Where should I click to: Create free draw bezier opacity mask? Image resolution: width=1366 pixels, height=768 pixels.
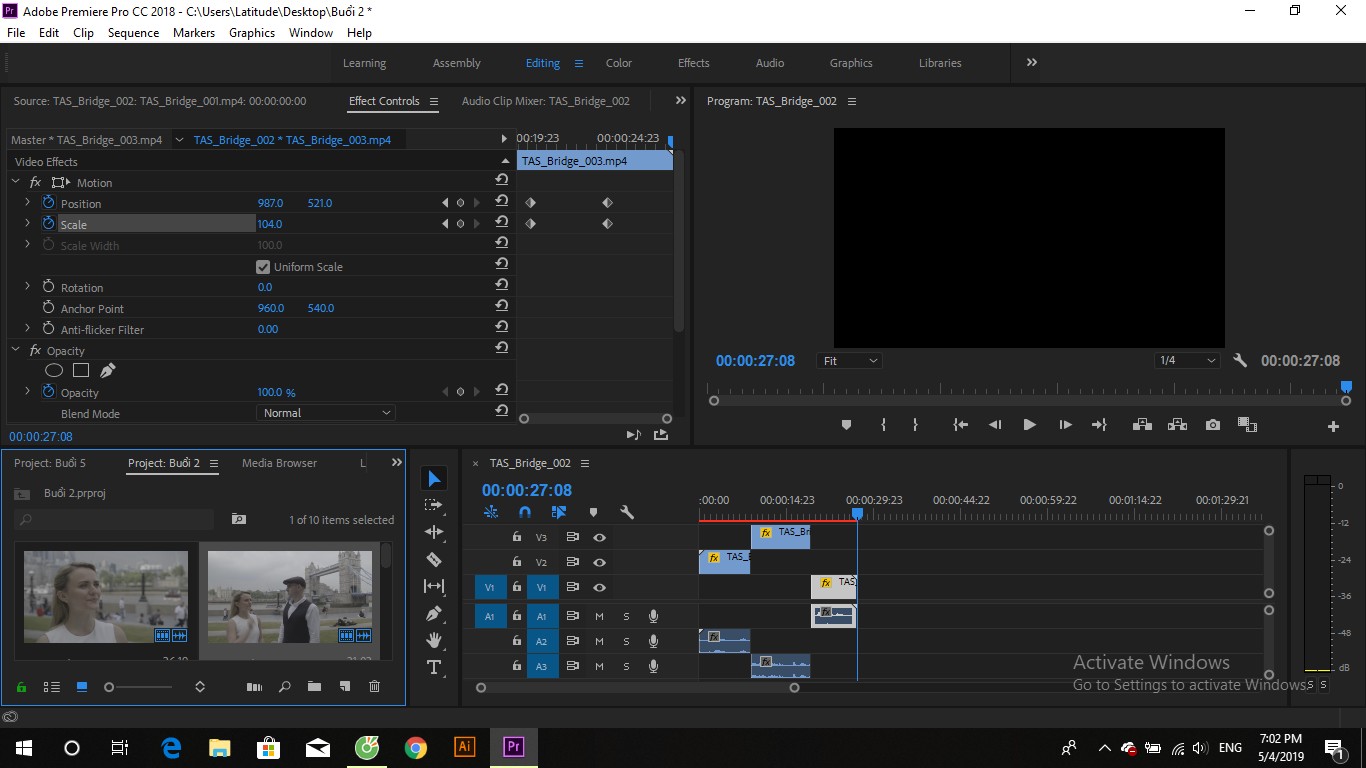107,371
